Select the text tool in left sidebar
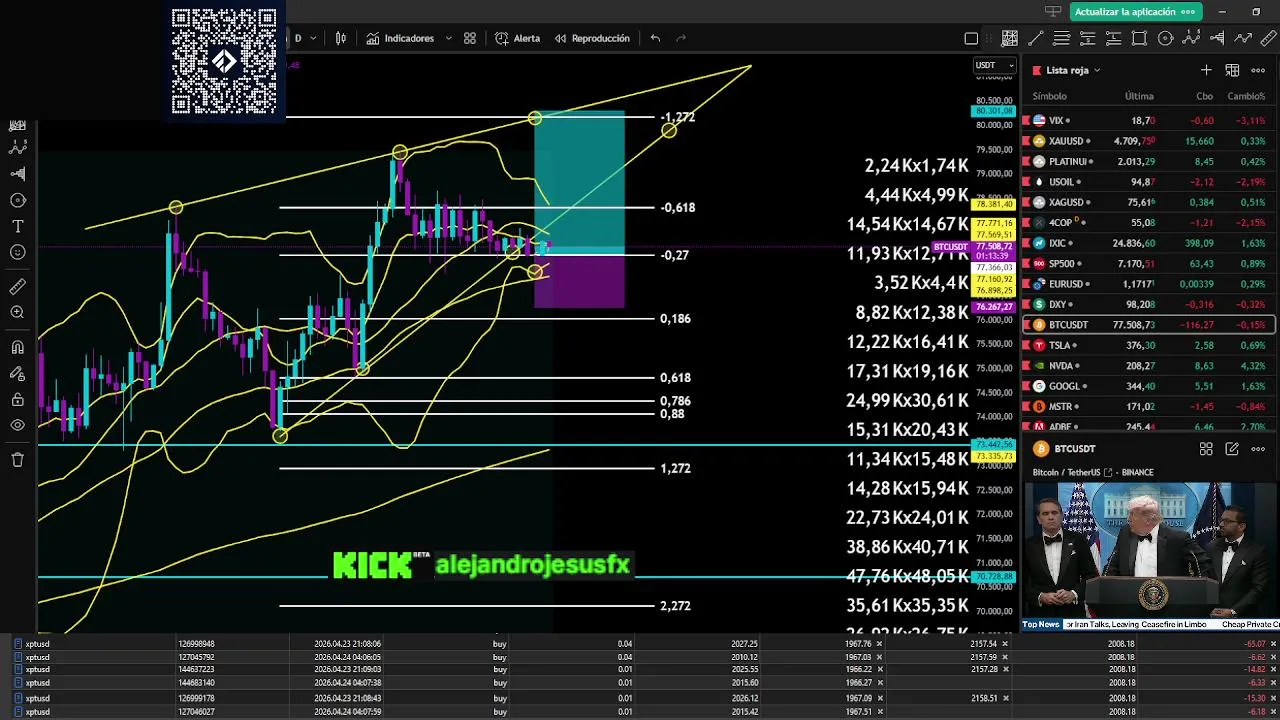Image resolution: width=1280 pixels, height=720 pixels. coord(17,226)
